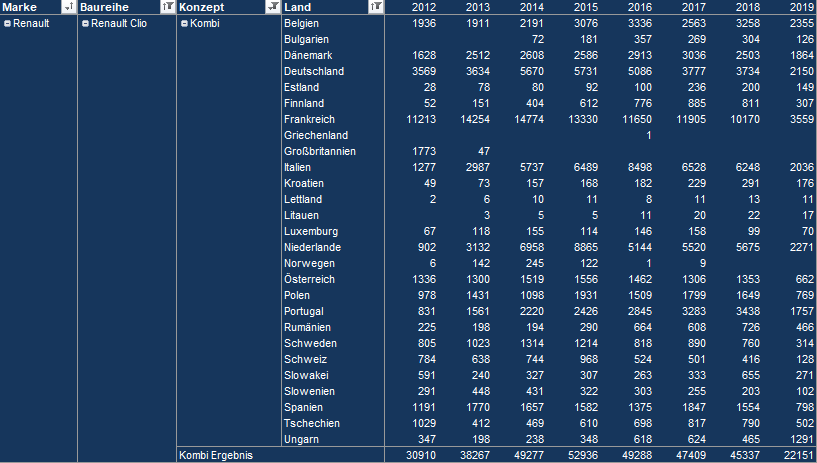Select Großbritannien 2012 value 1773
The height and width of the screenshot is (463, 817).
[x=424, y=152]
